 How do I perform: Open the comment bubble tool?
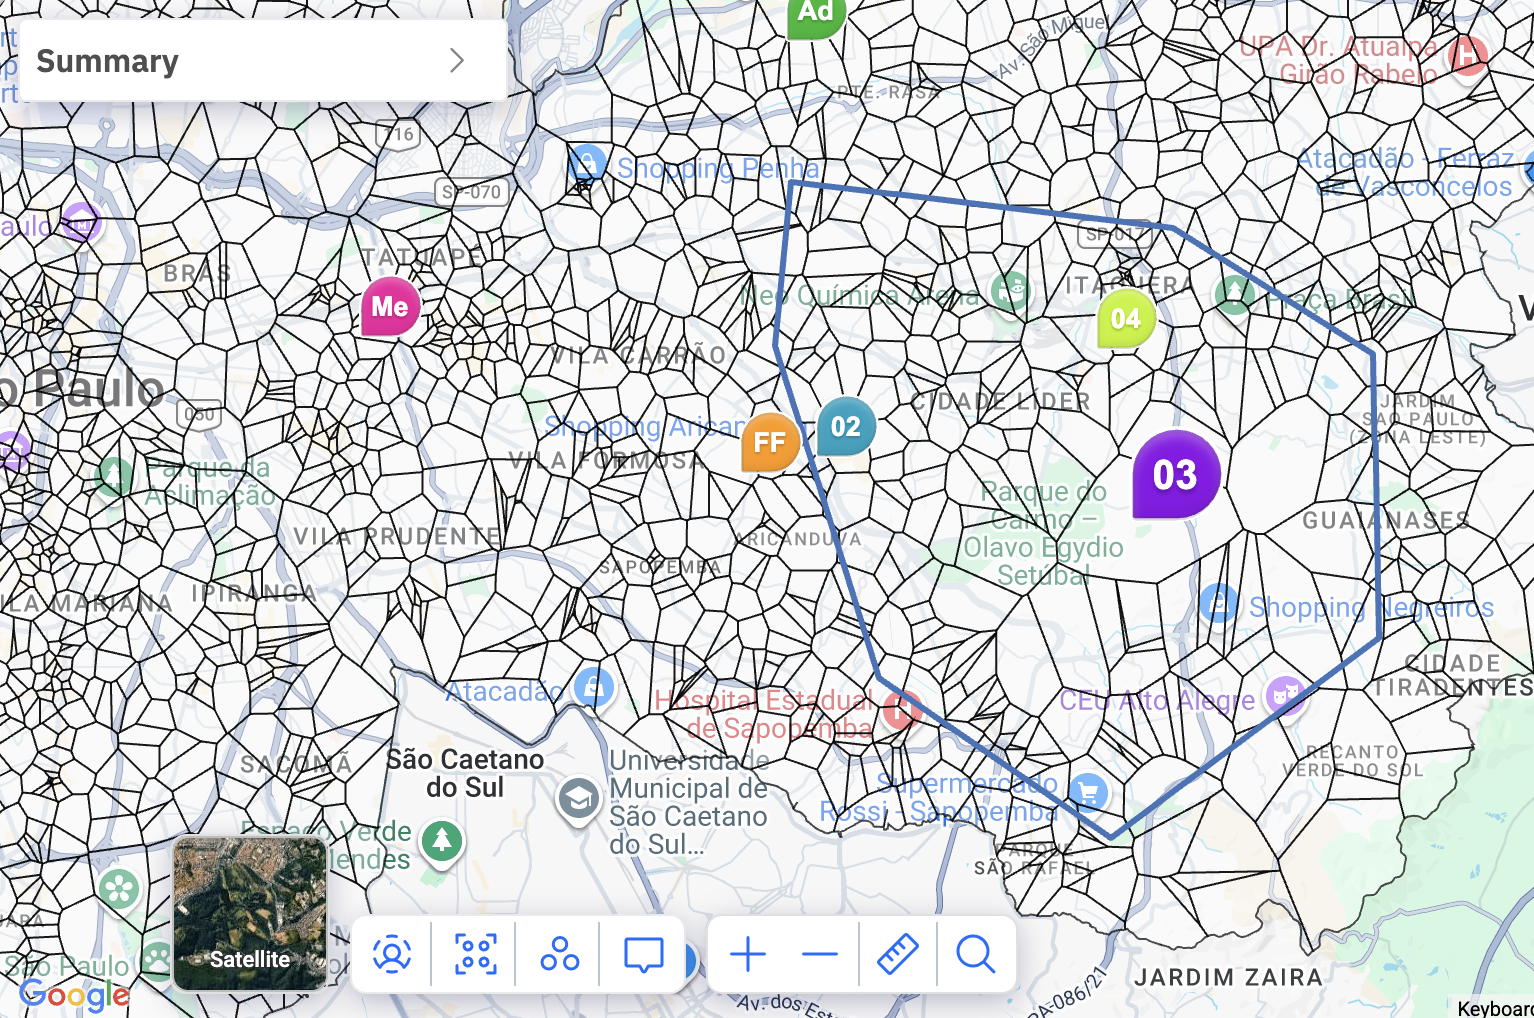pos(643,954)
